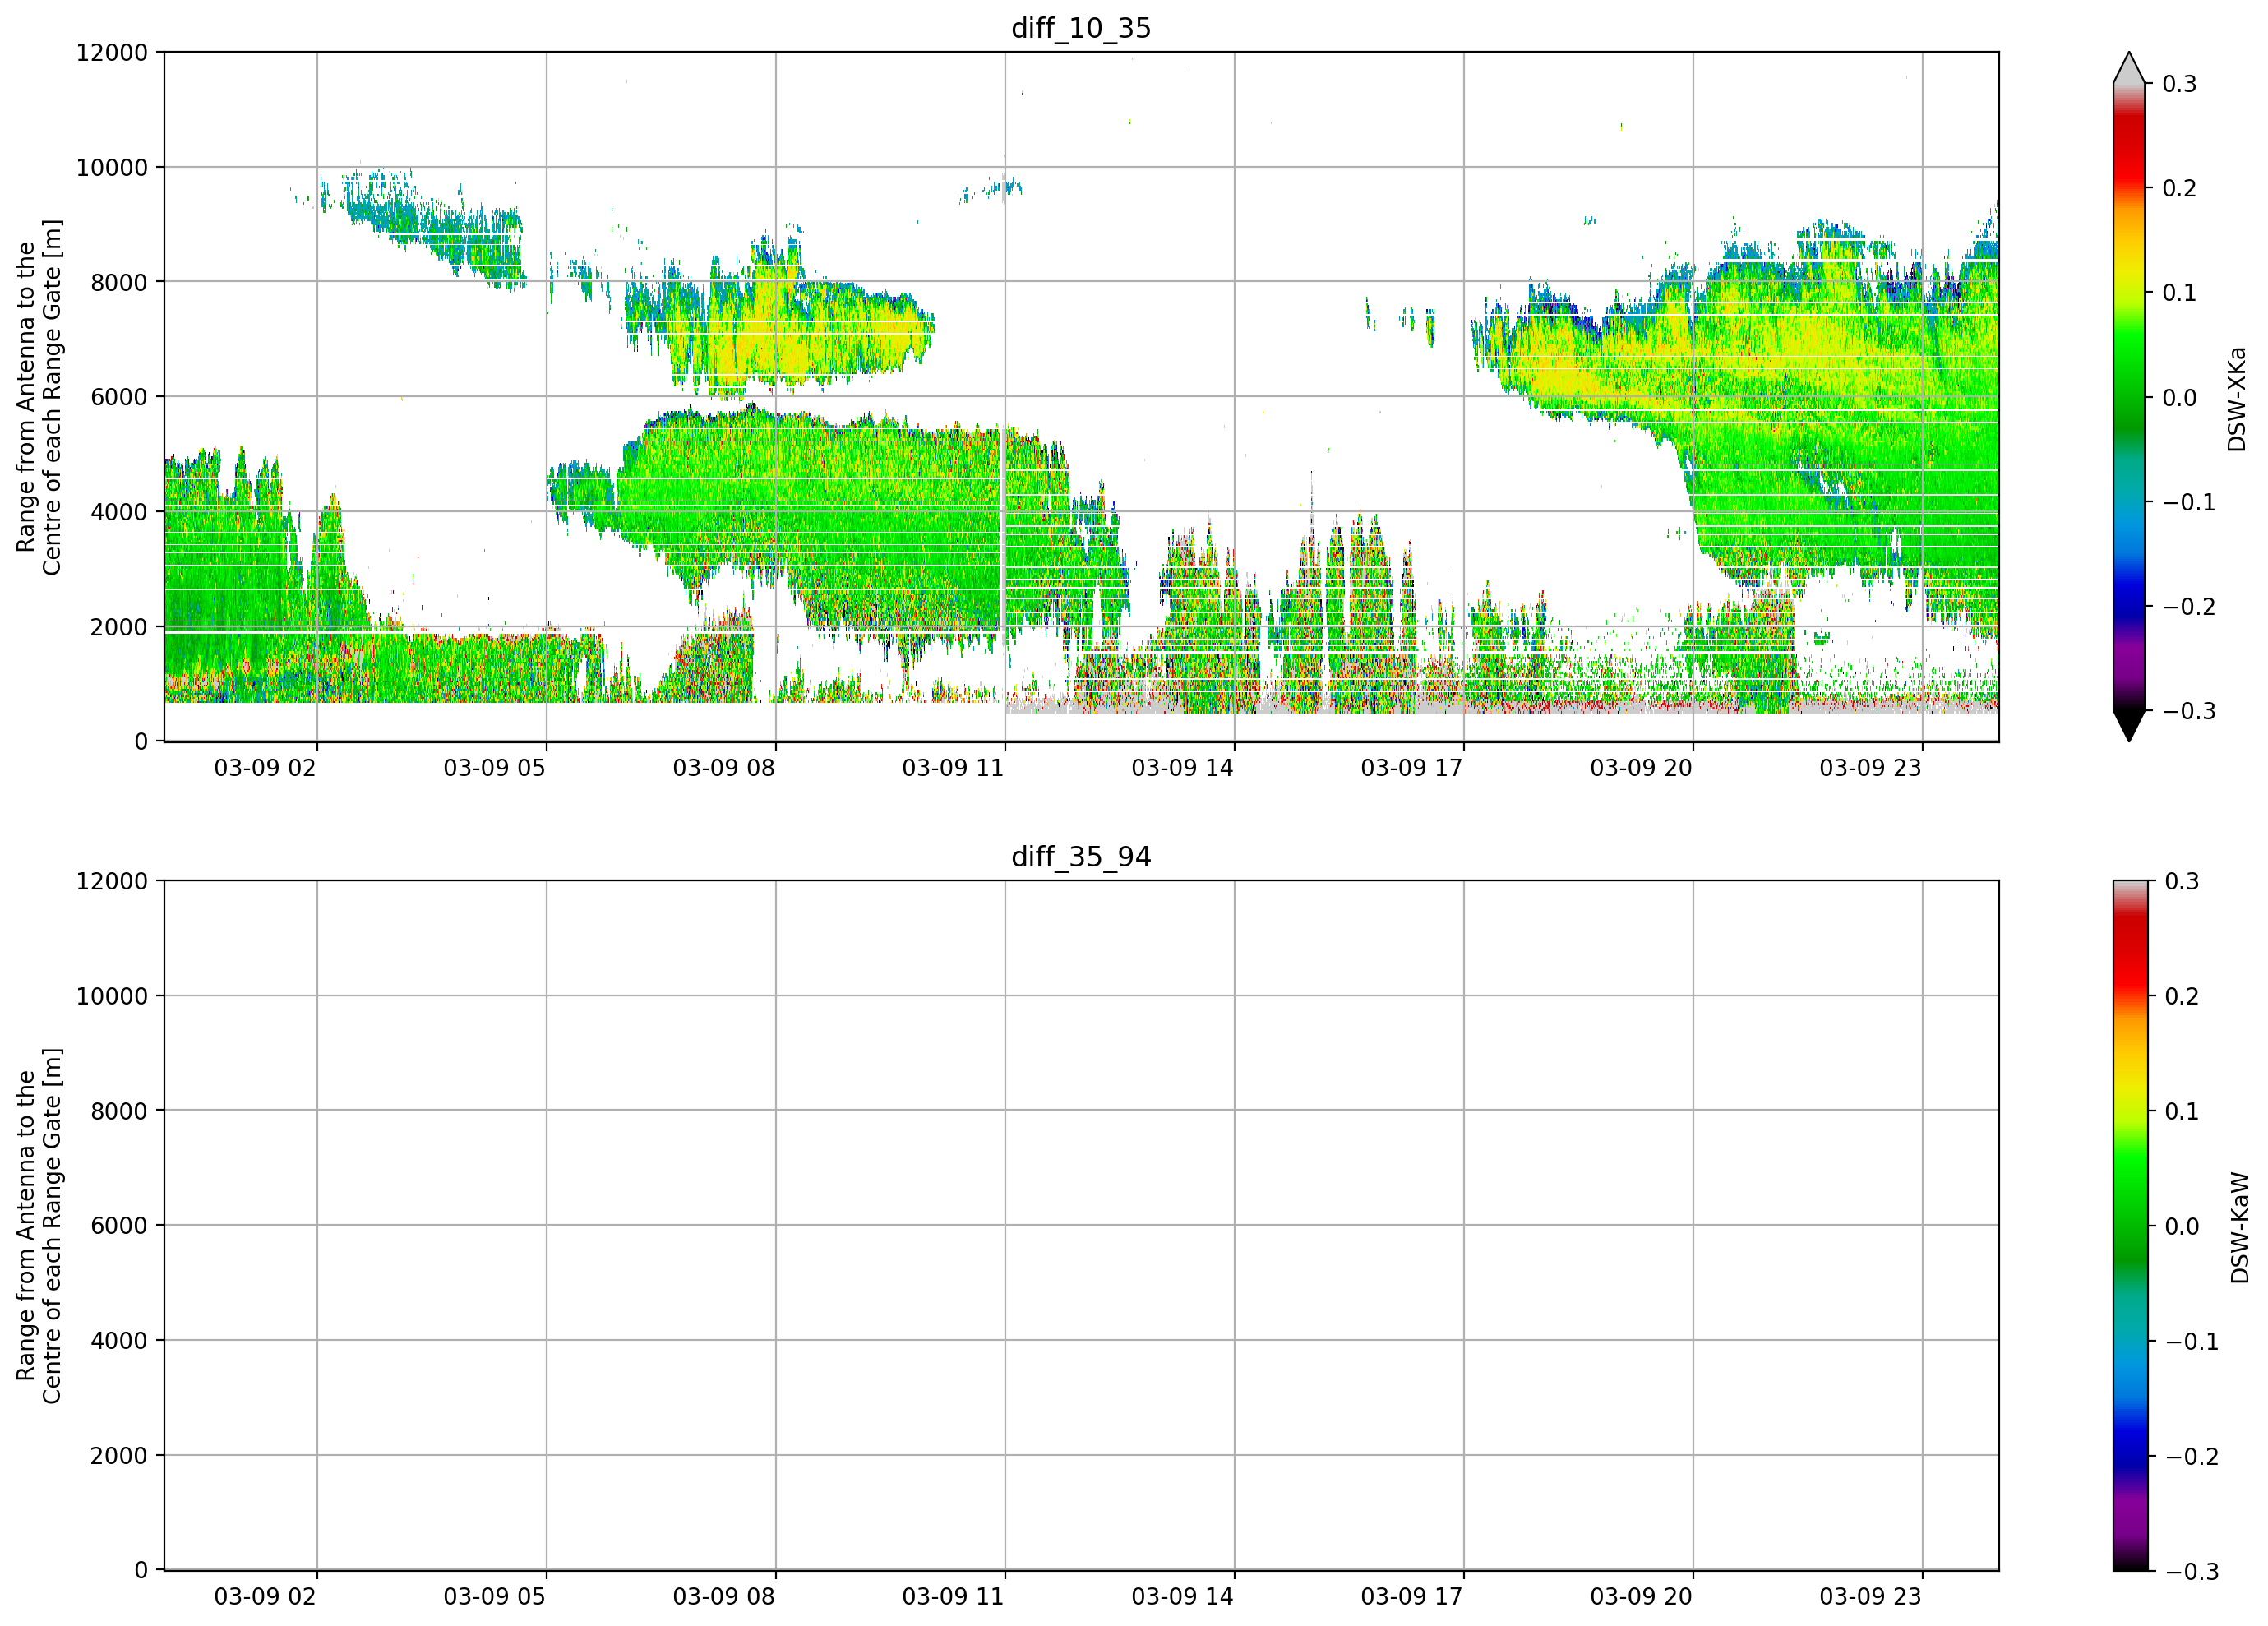This screenshot has height=1626, width=2268.
Task: Click the 6000 range tick on bottom plot
Action: pyautogui.click(x=119, y=1226)
